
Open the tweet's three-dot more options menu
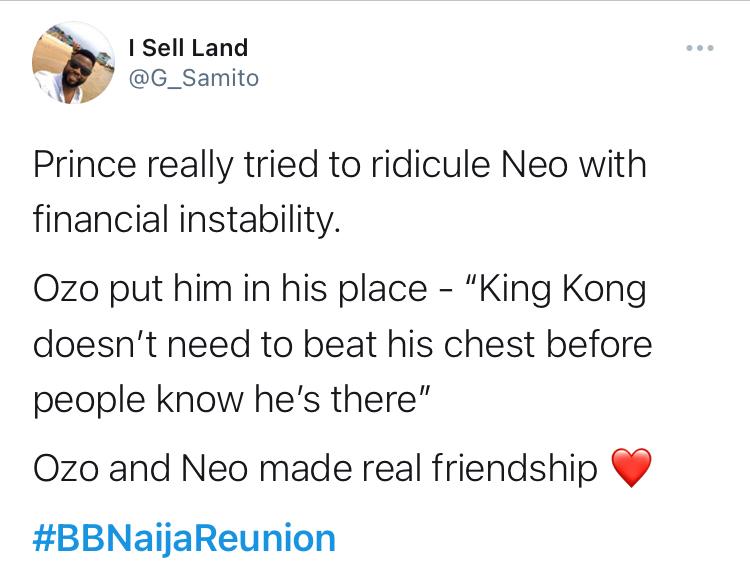click(x=700, y=48)
